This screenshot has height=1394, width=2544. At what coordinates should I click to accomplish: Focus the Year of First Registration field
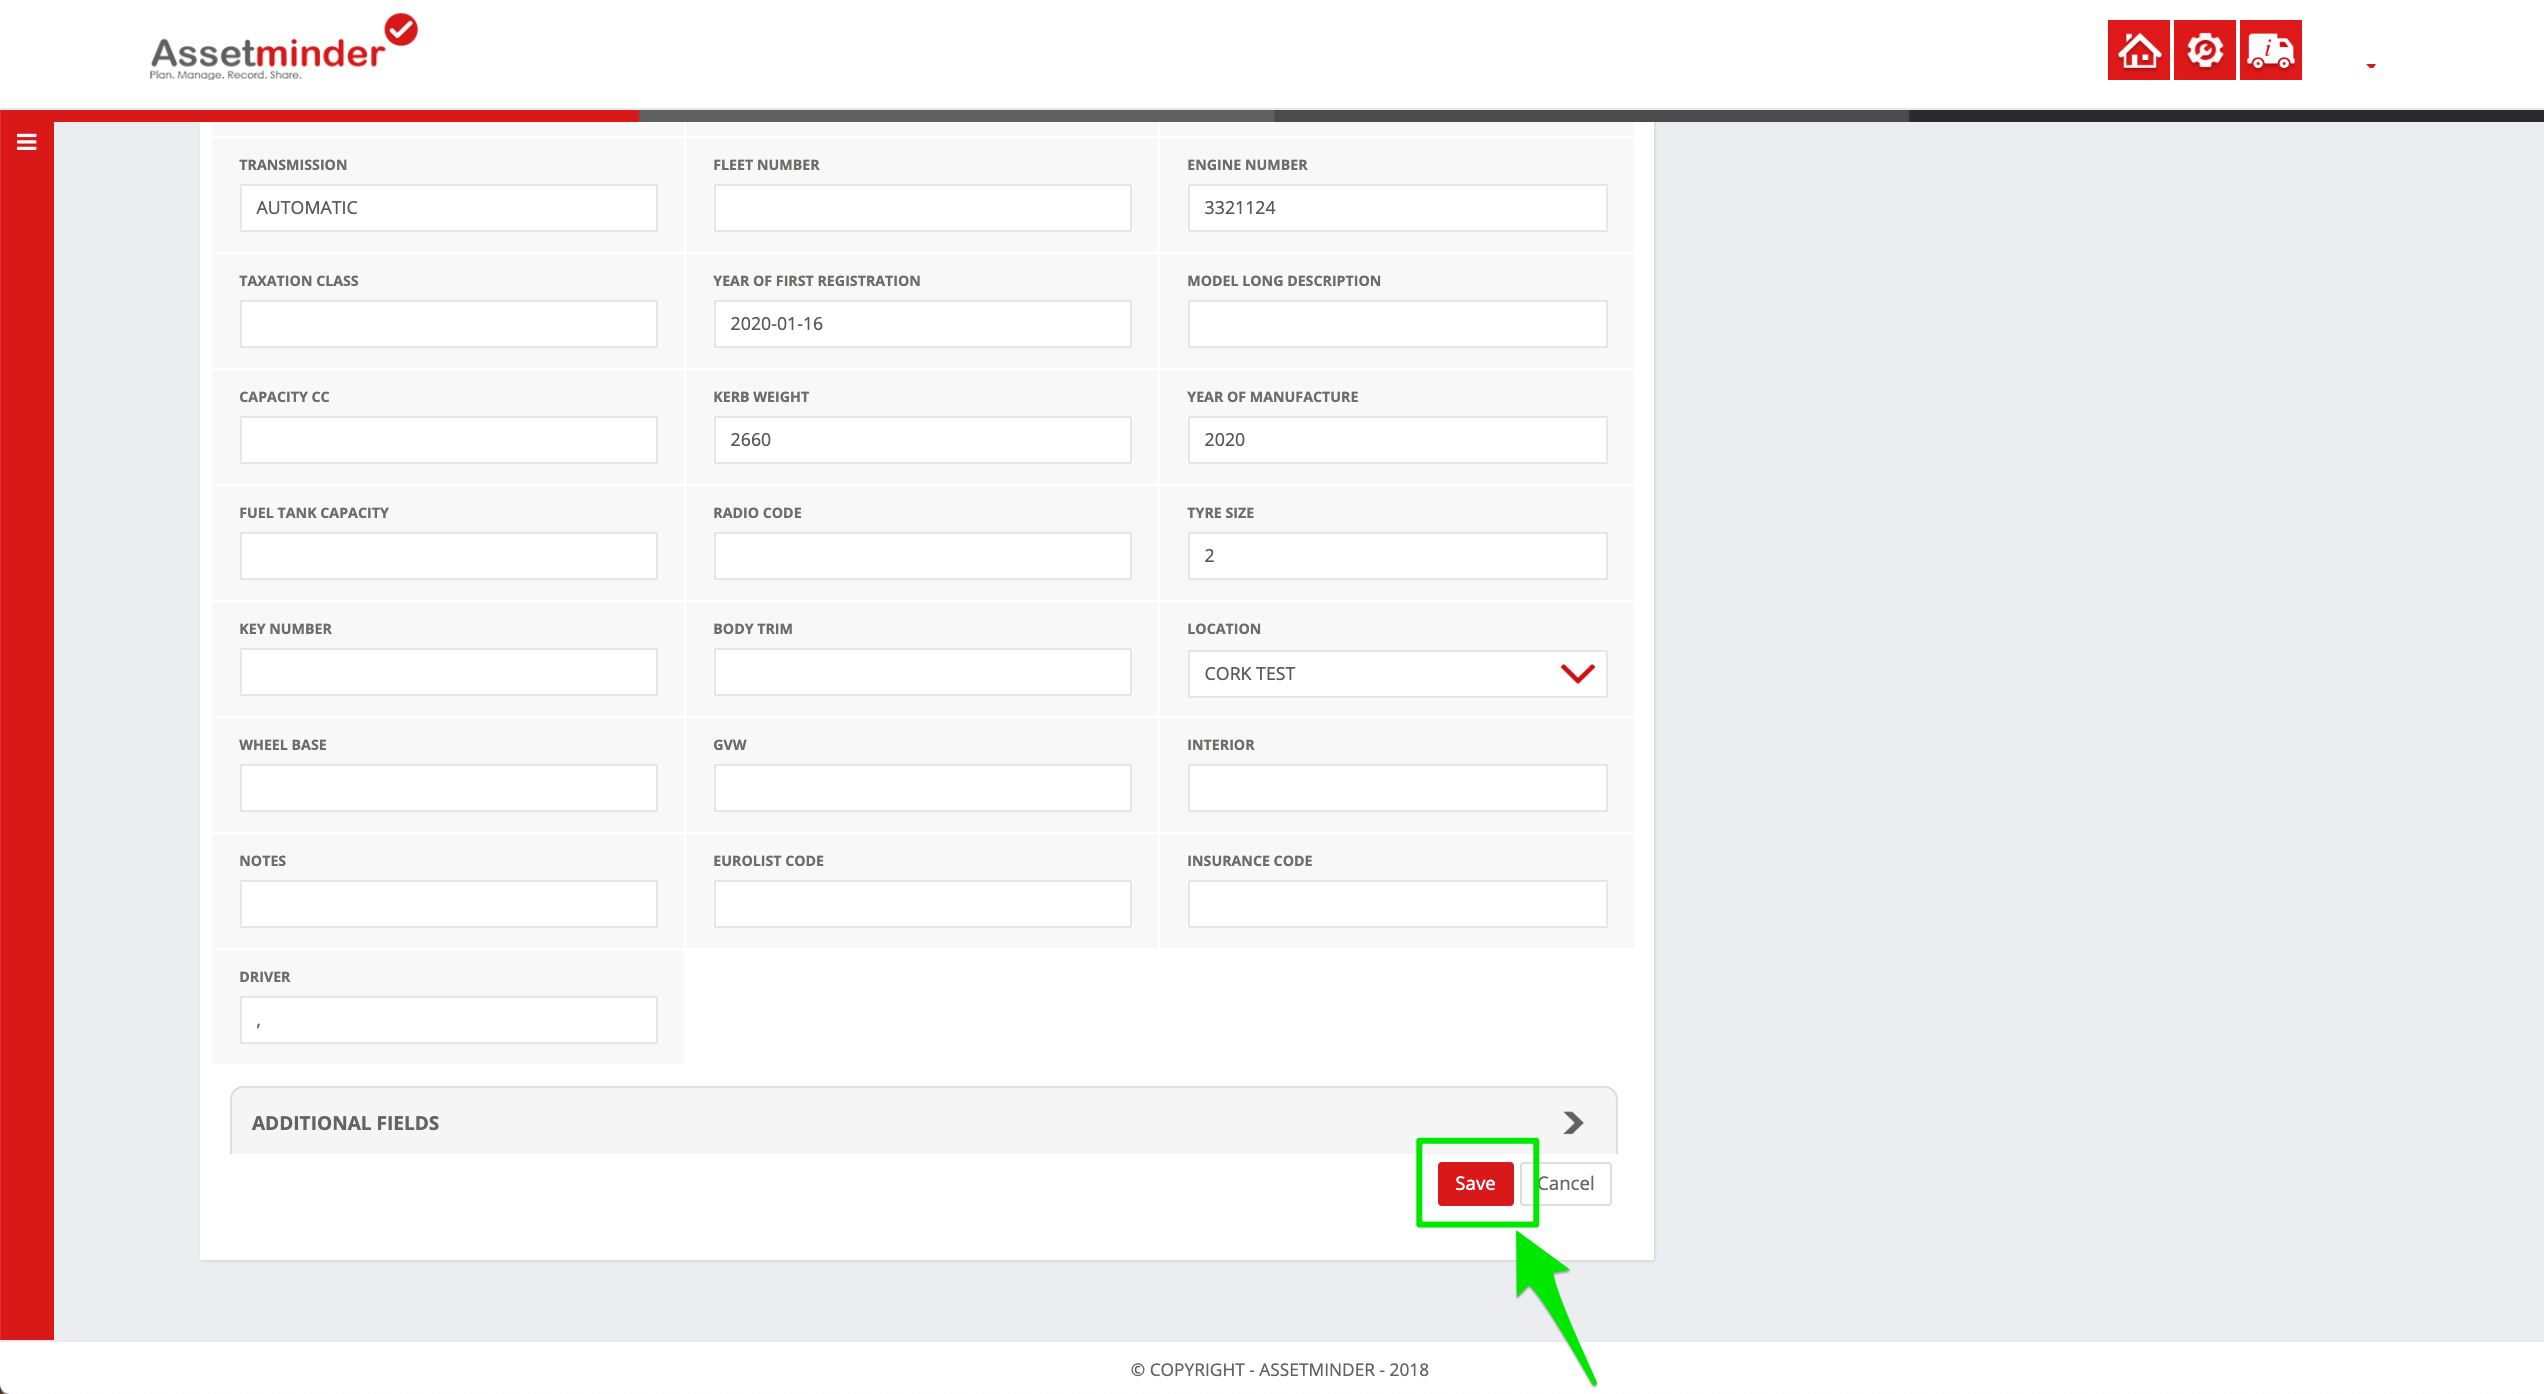tap(922, 324)
